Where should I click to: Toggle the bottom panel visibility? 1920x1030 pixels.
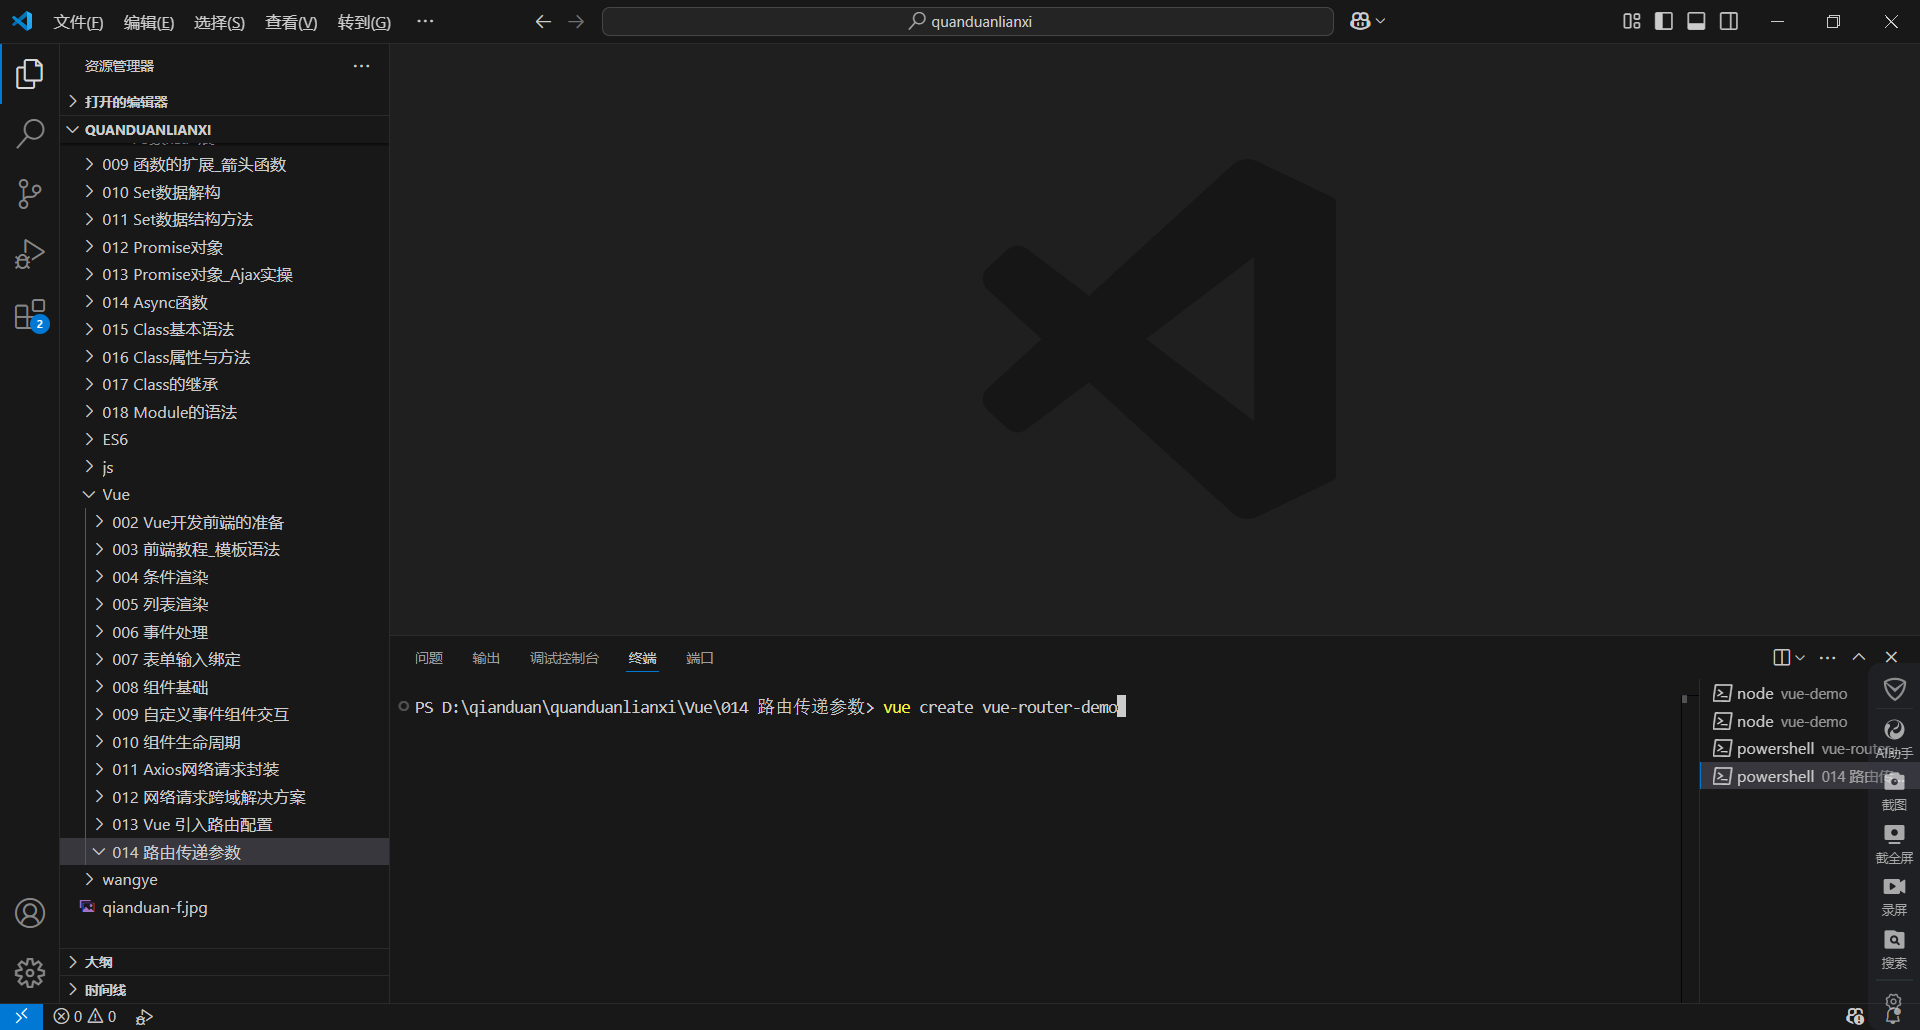point(1696,21)
